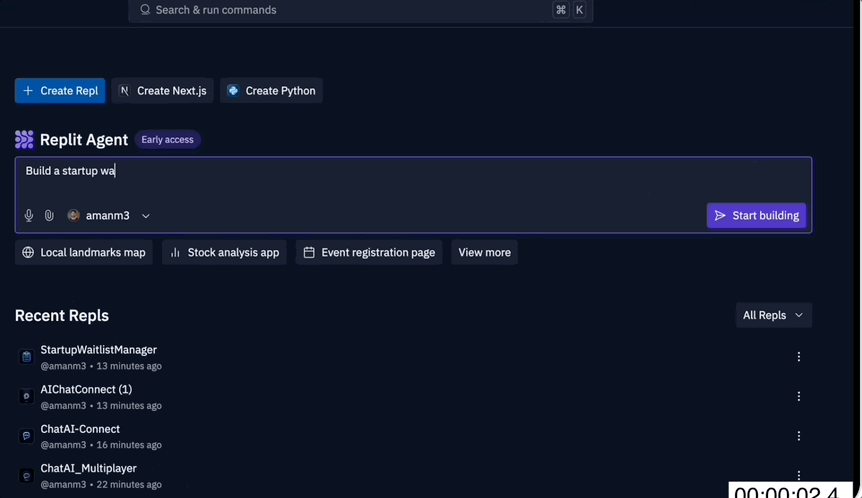Select the Local landmarks map suggestion
862x498 pixels.
pos(84,252)
